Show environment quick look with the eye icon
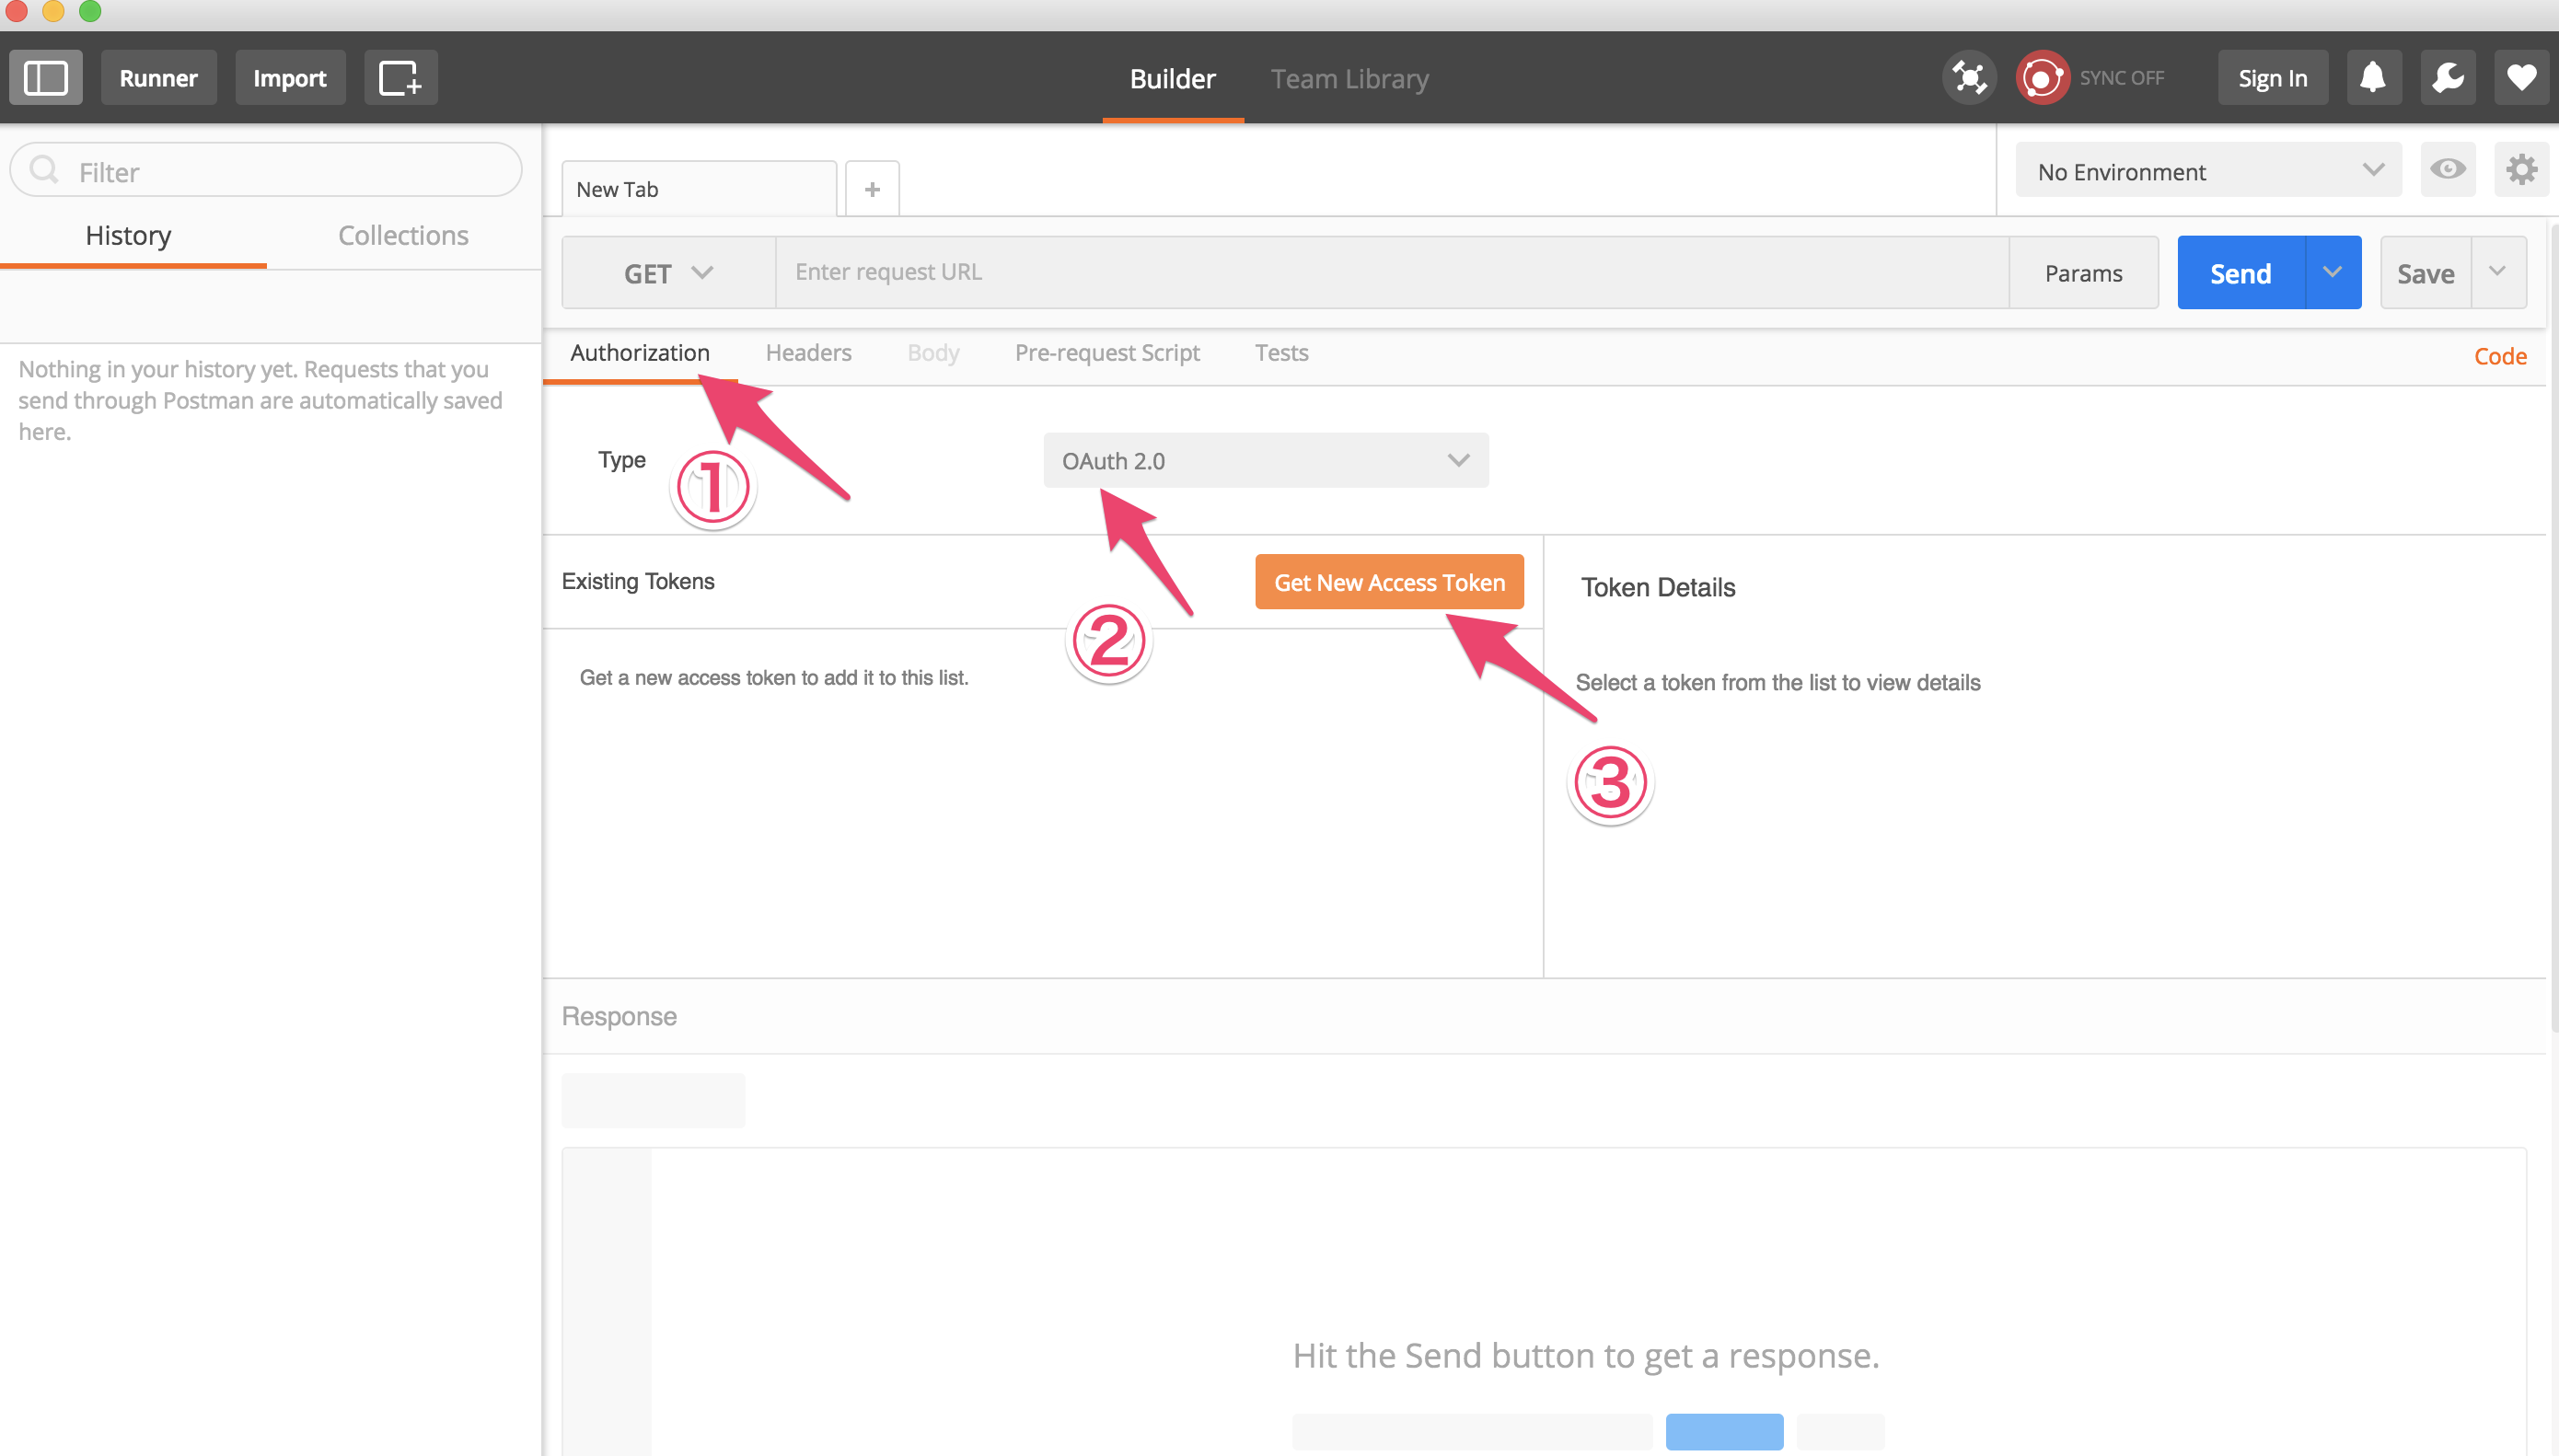Viewport: 2559px width, 1456px height. click(x=2448, y=170)
